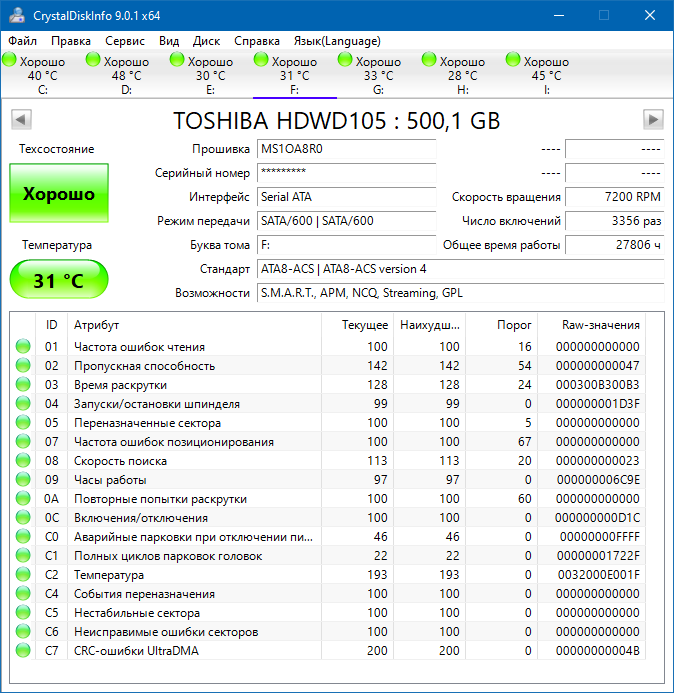Click status dot for attribute 05 reallocated sectors

(23, 423)
